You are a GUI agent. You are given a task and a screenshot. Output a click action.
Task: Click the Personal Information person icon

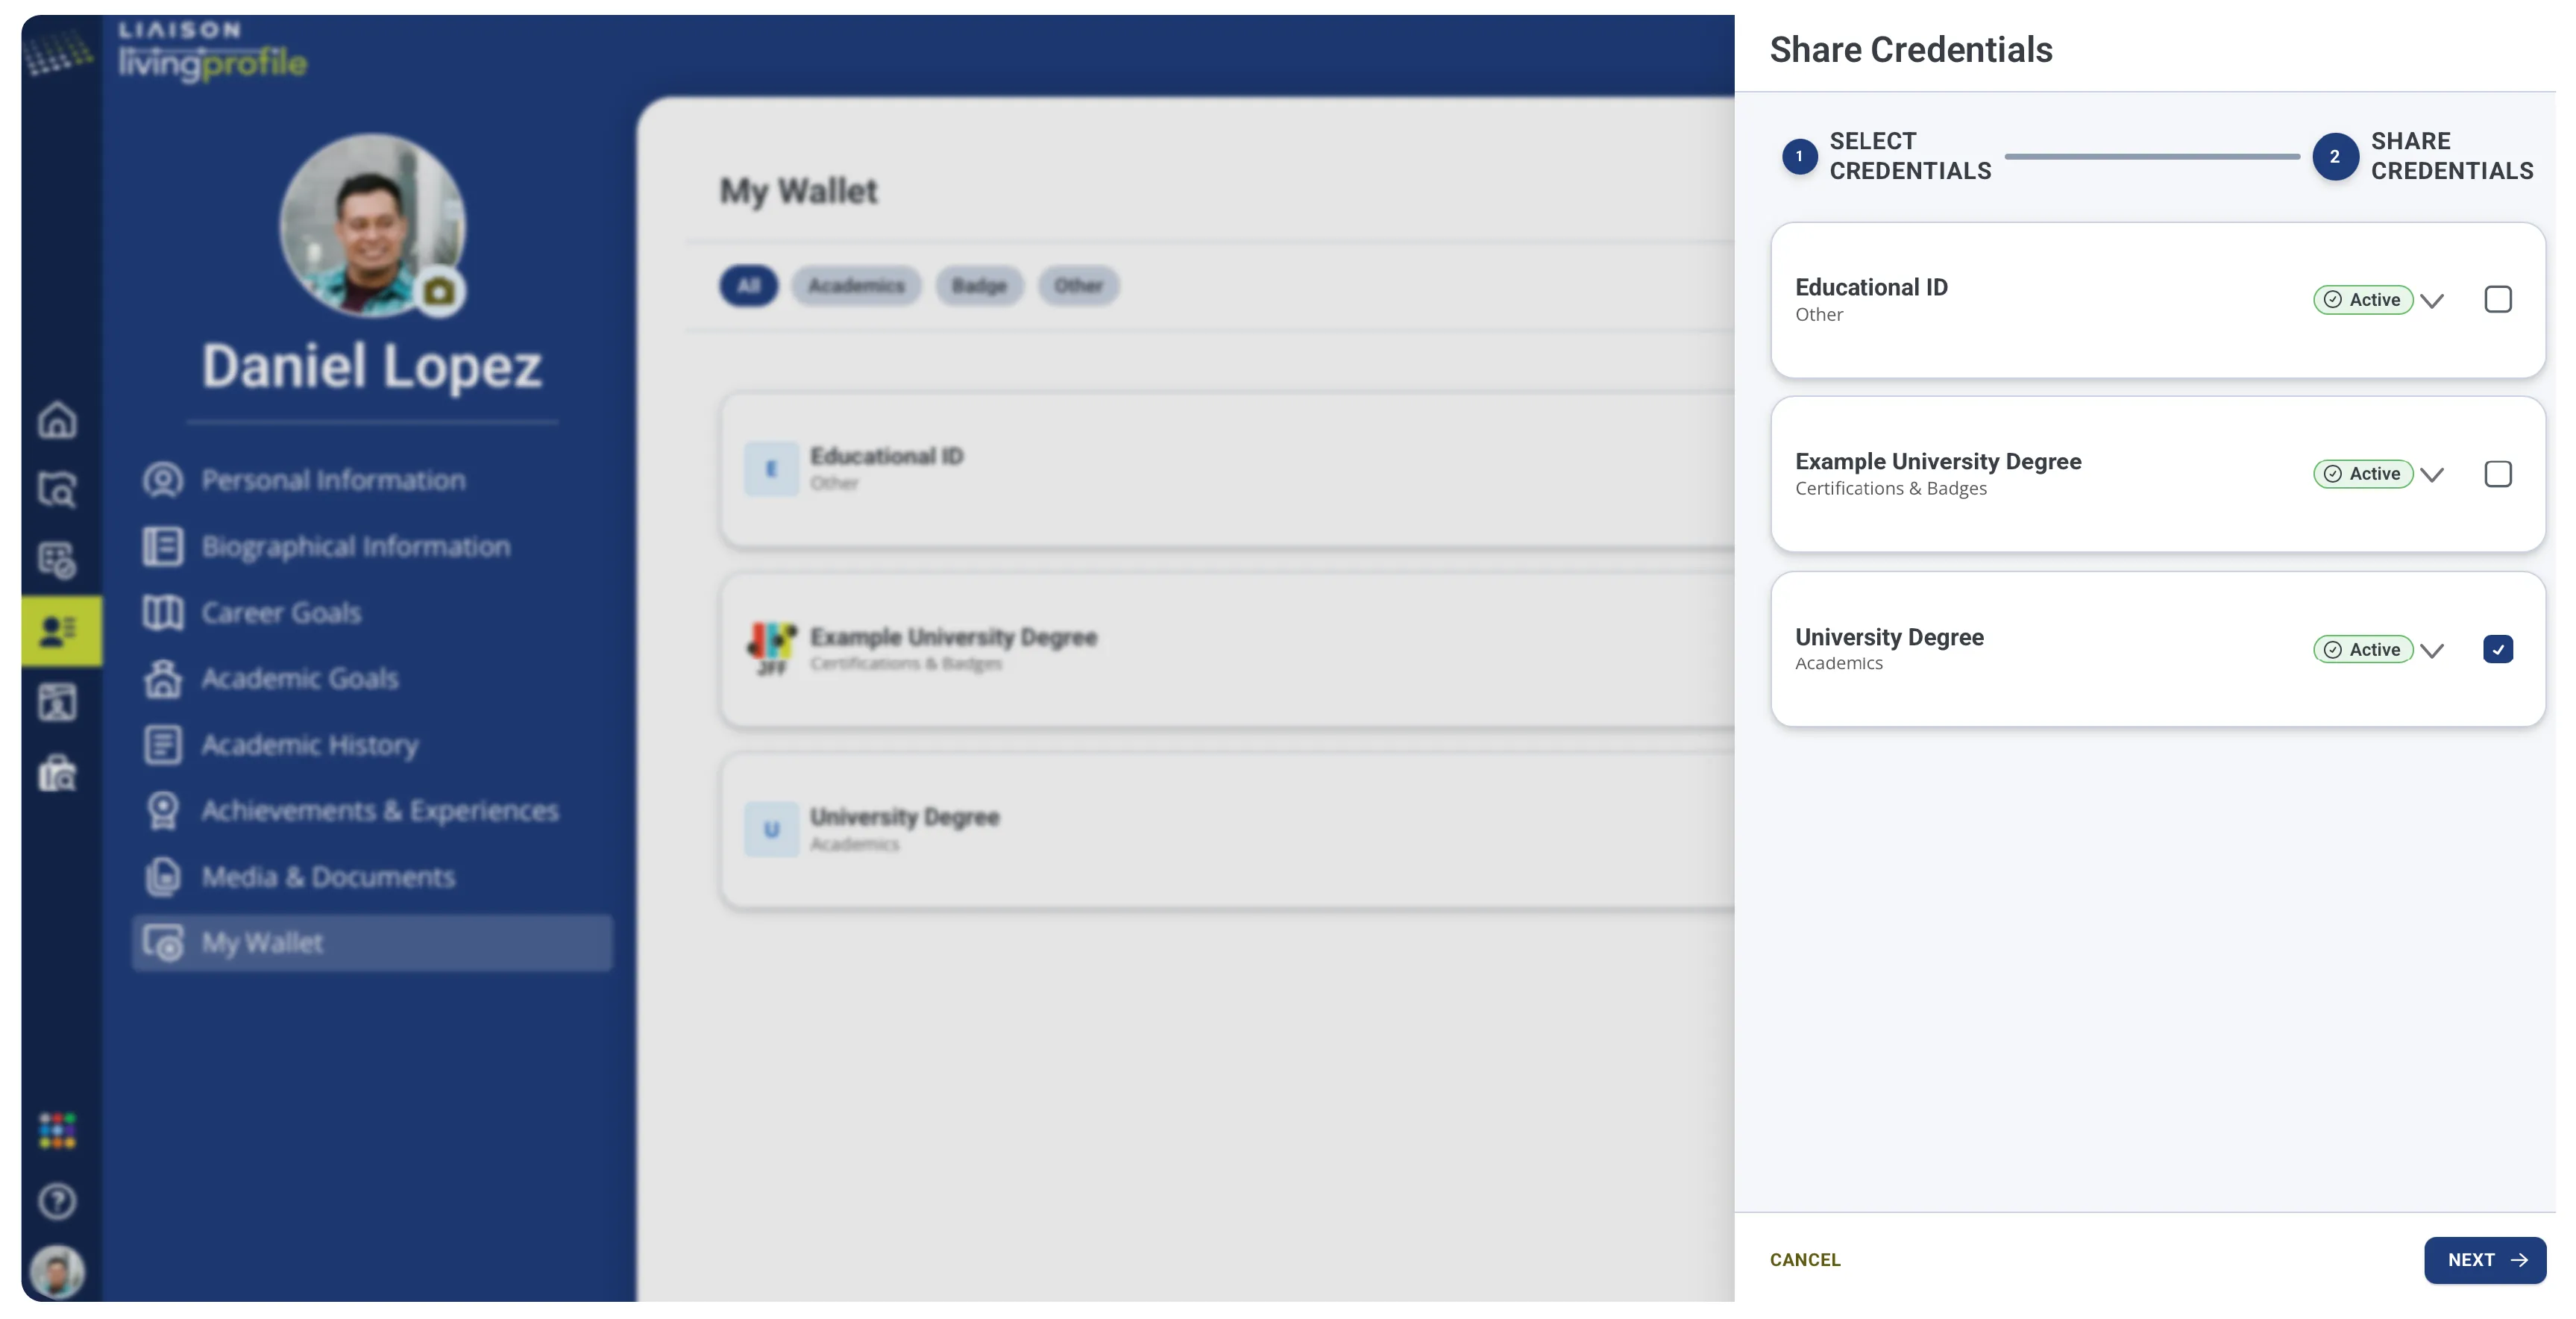163,480
